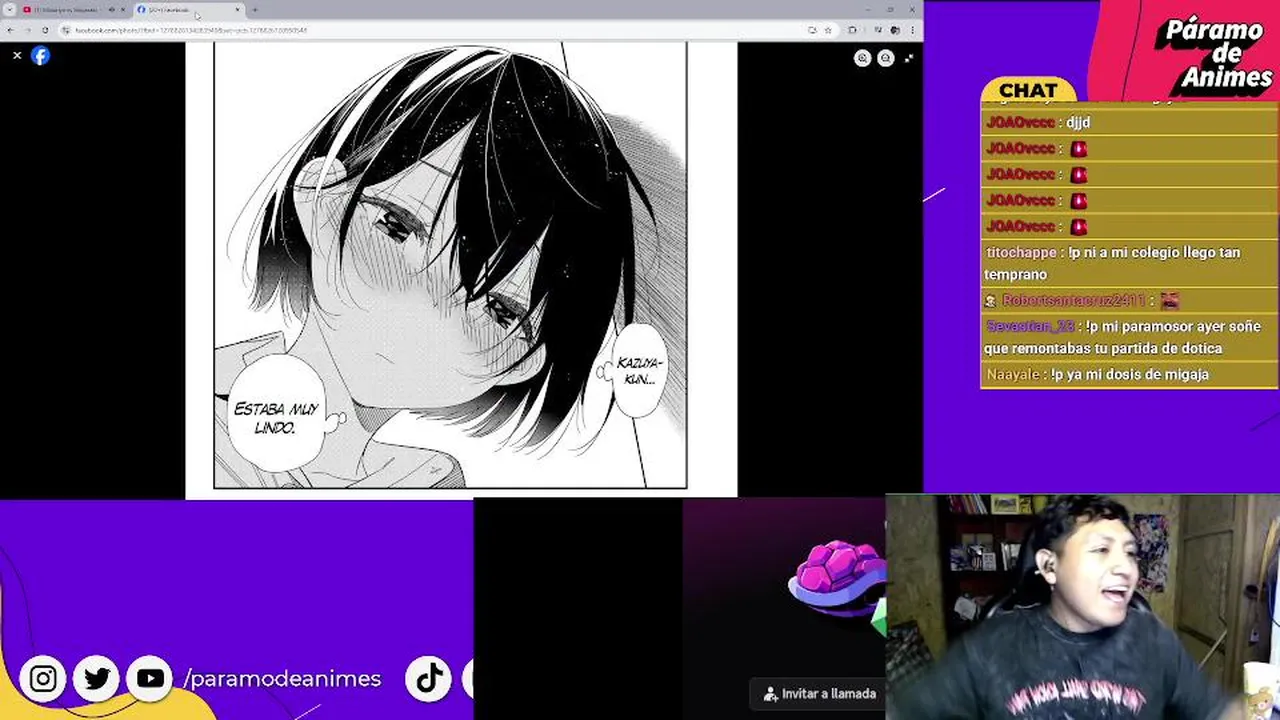The height and width of the screenshot is (720, 1280).
Task: Click Naayale's chat message
Action: pos(1127,374)
